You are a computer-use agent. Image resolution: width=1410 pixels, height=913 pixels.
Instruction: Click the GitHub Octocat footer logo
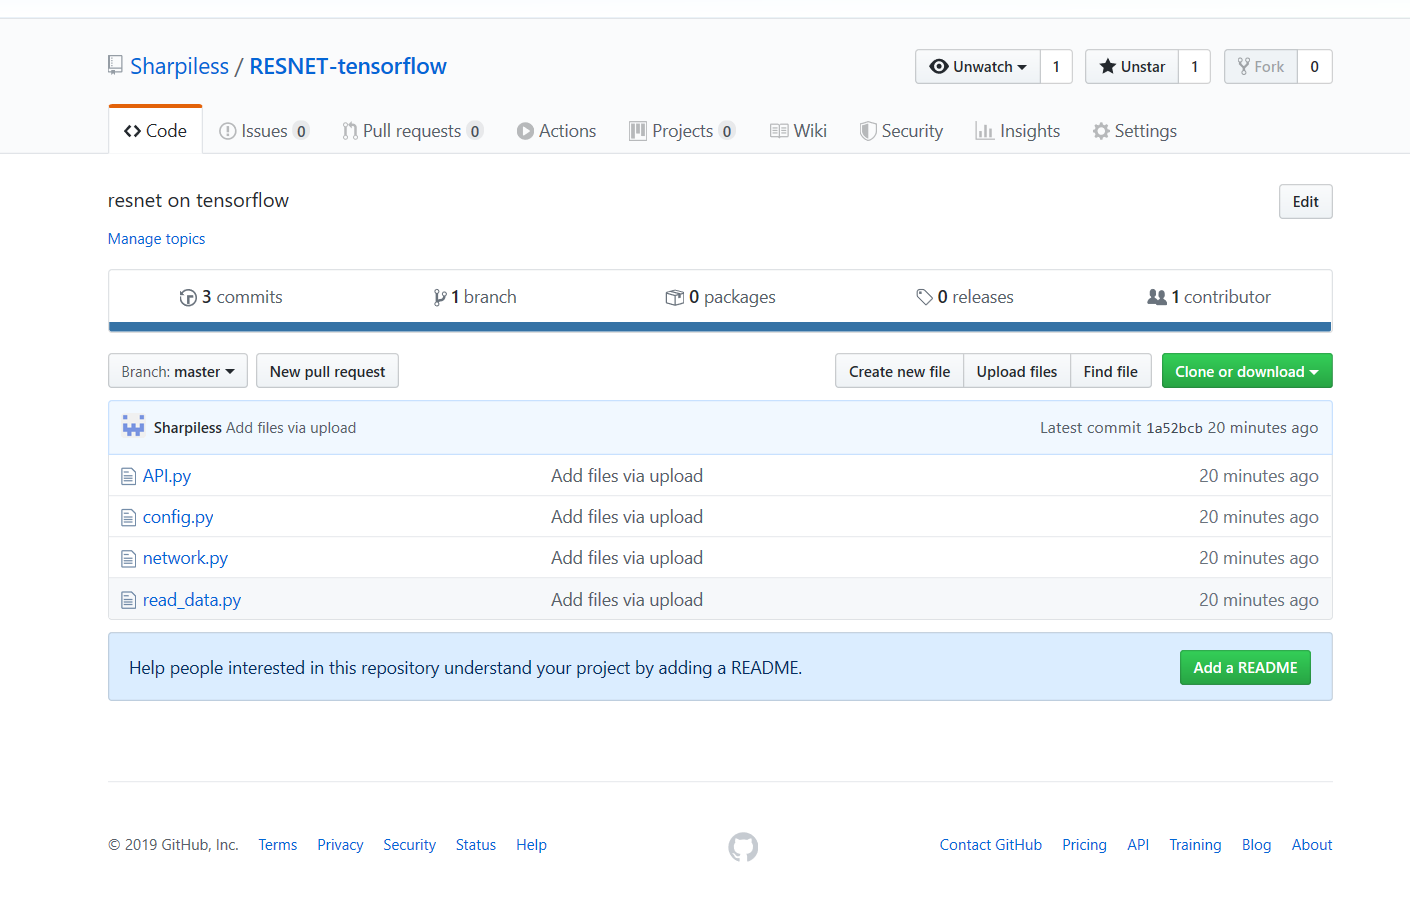[743, 847]
